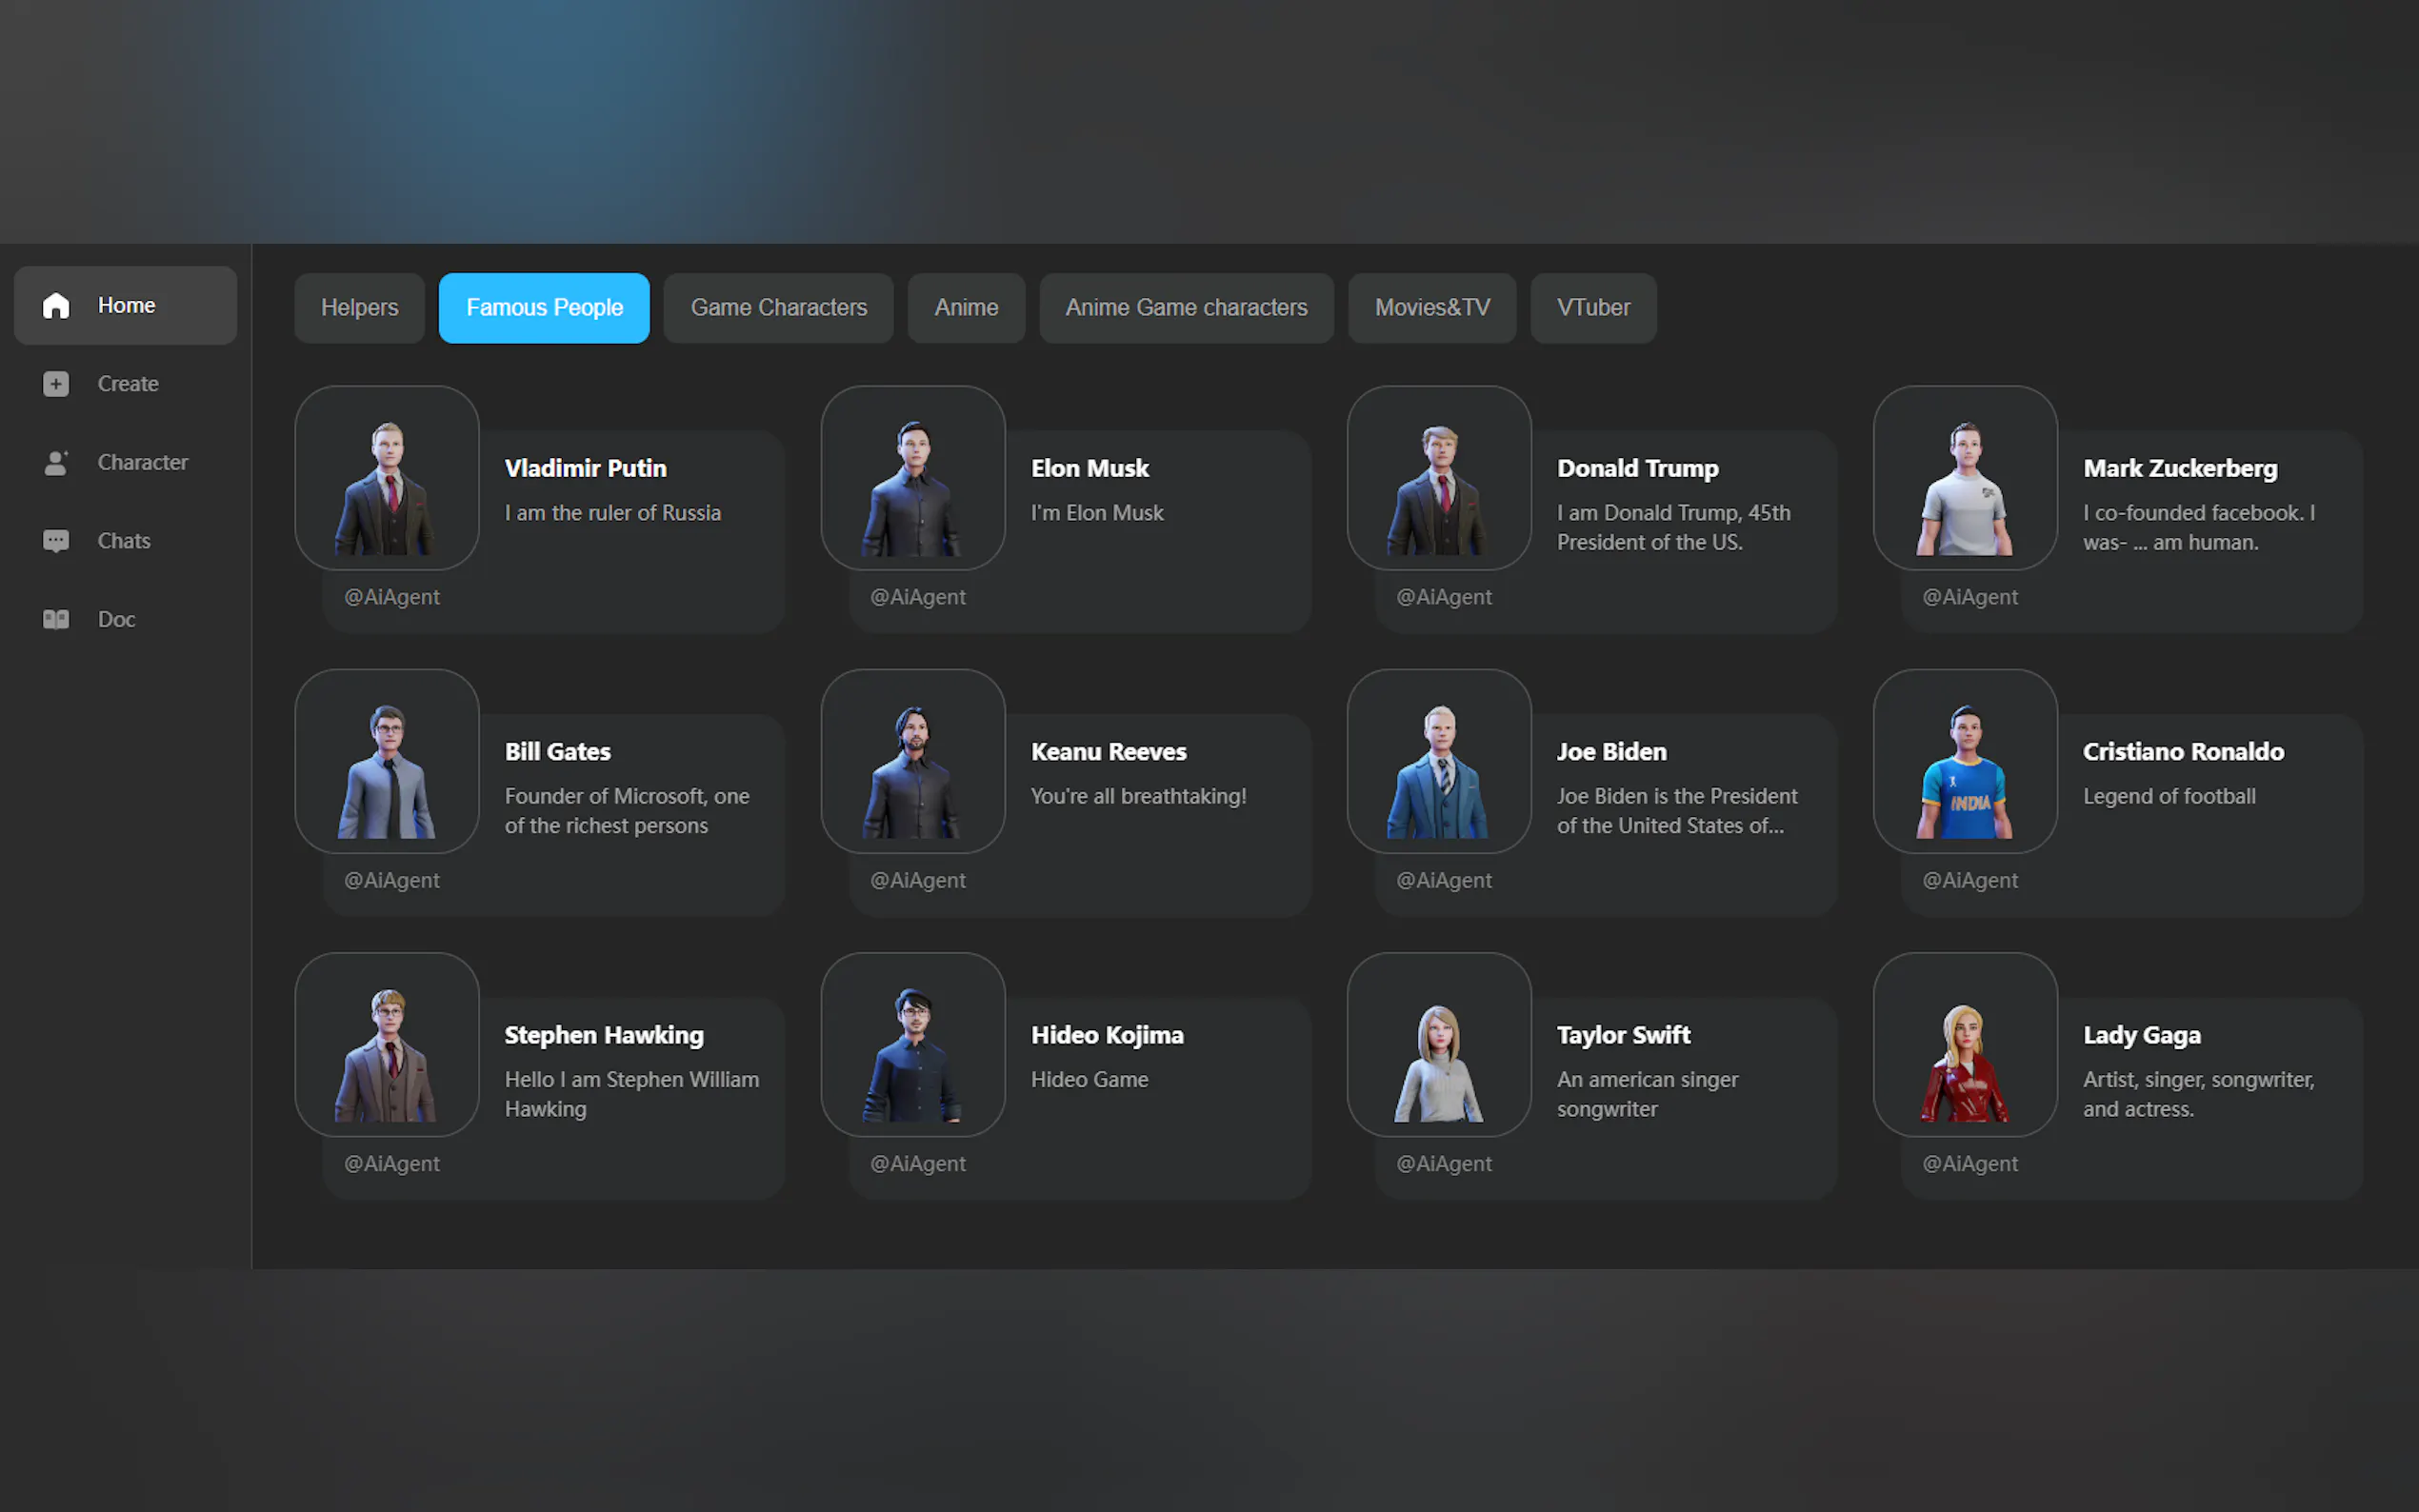Open the Stephen Hawking card description

click(x=631, y=1094)
